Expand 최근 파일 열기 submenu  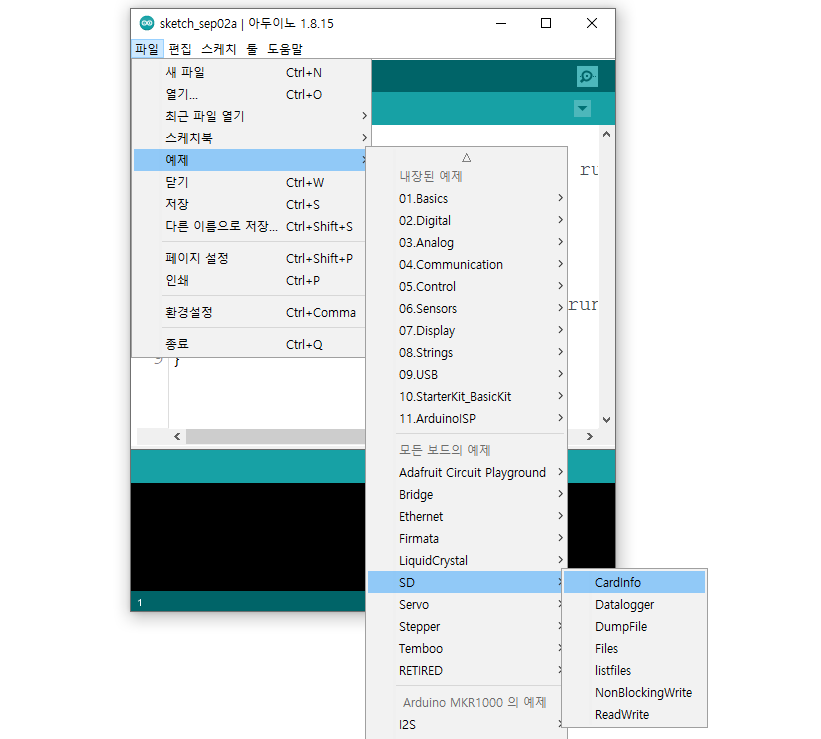251,116
